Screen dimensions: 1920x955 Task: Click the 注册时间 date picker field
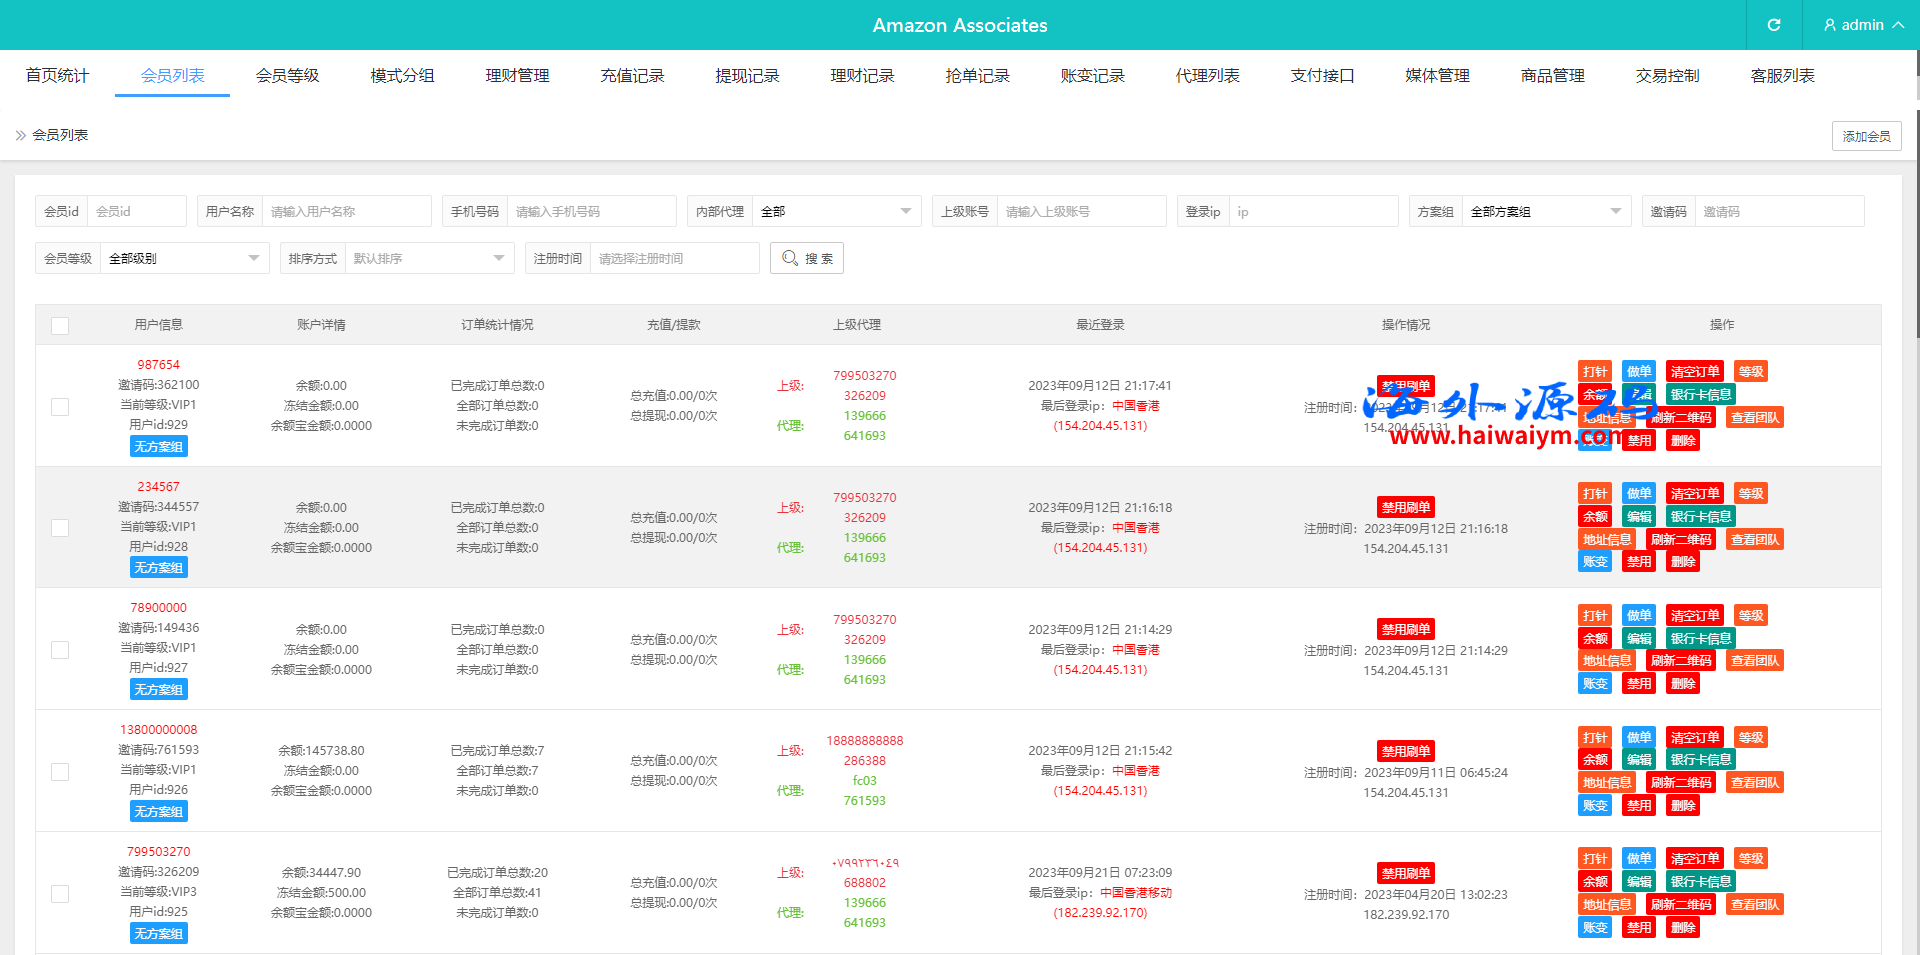click(673, 259)
